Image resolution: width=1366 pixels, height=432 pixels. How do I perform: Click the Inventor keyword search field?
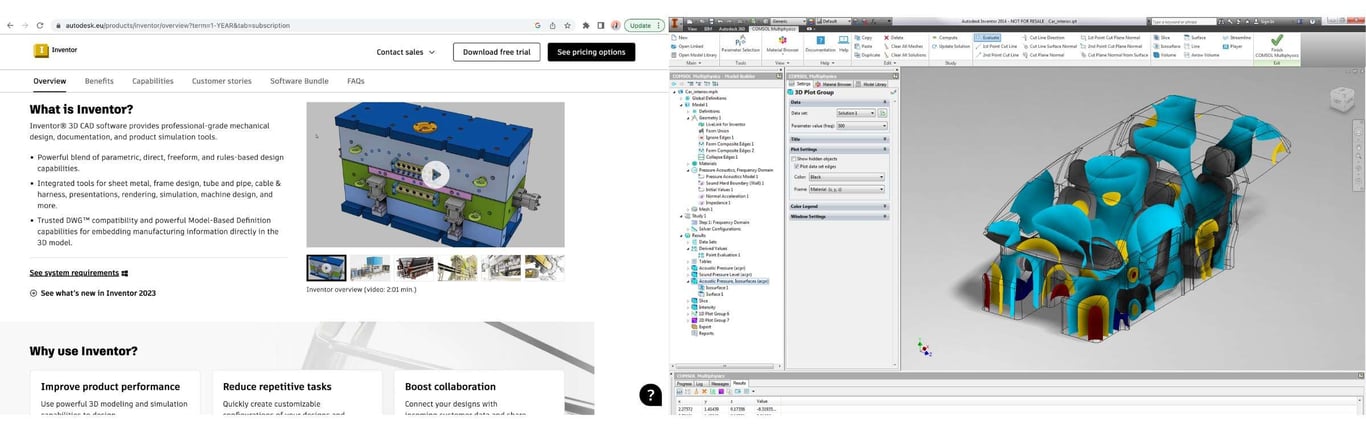pyautogui.click(x=1183, y=21)
